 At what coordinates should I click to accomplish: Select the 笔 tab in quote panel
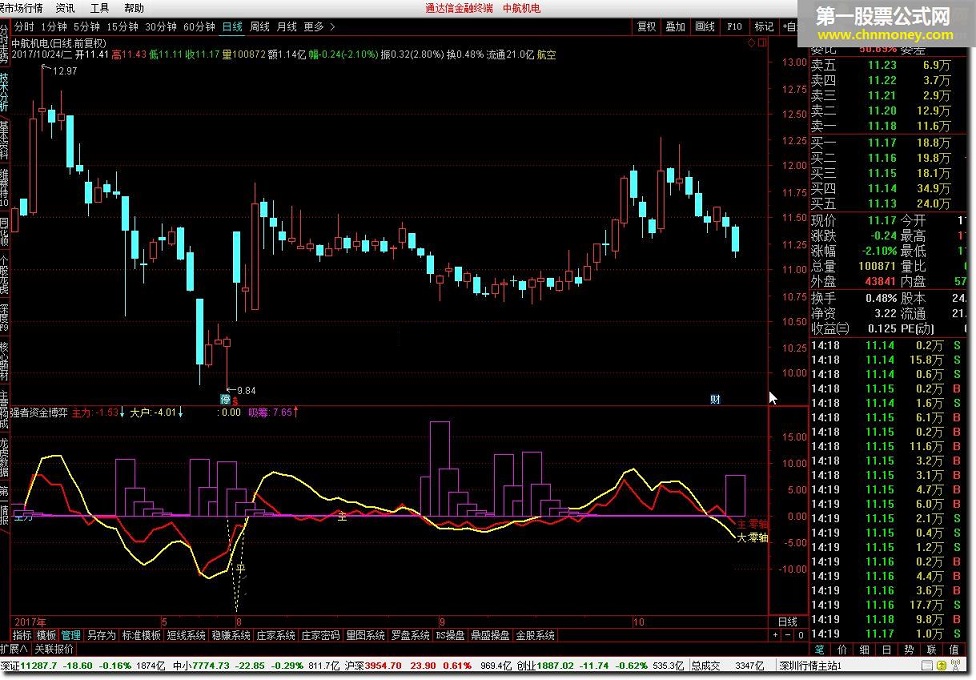coord(819,650)
